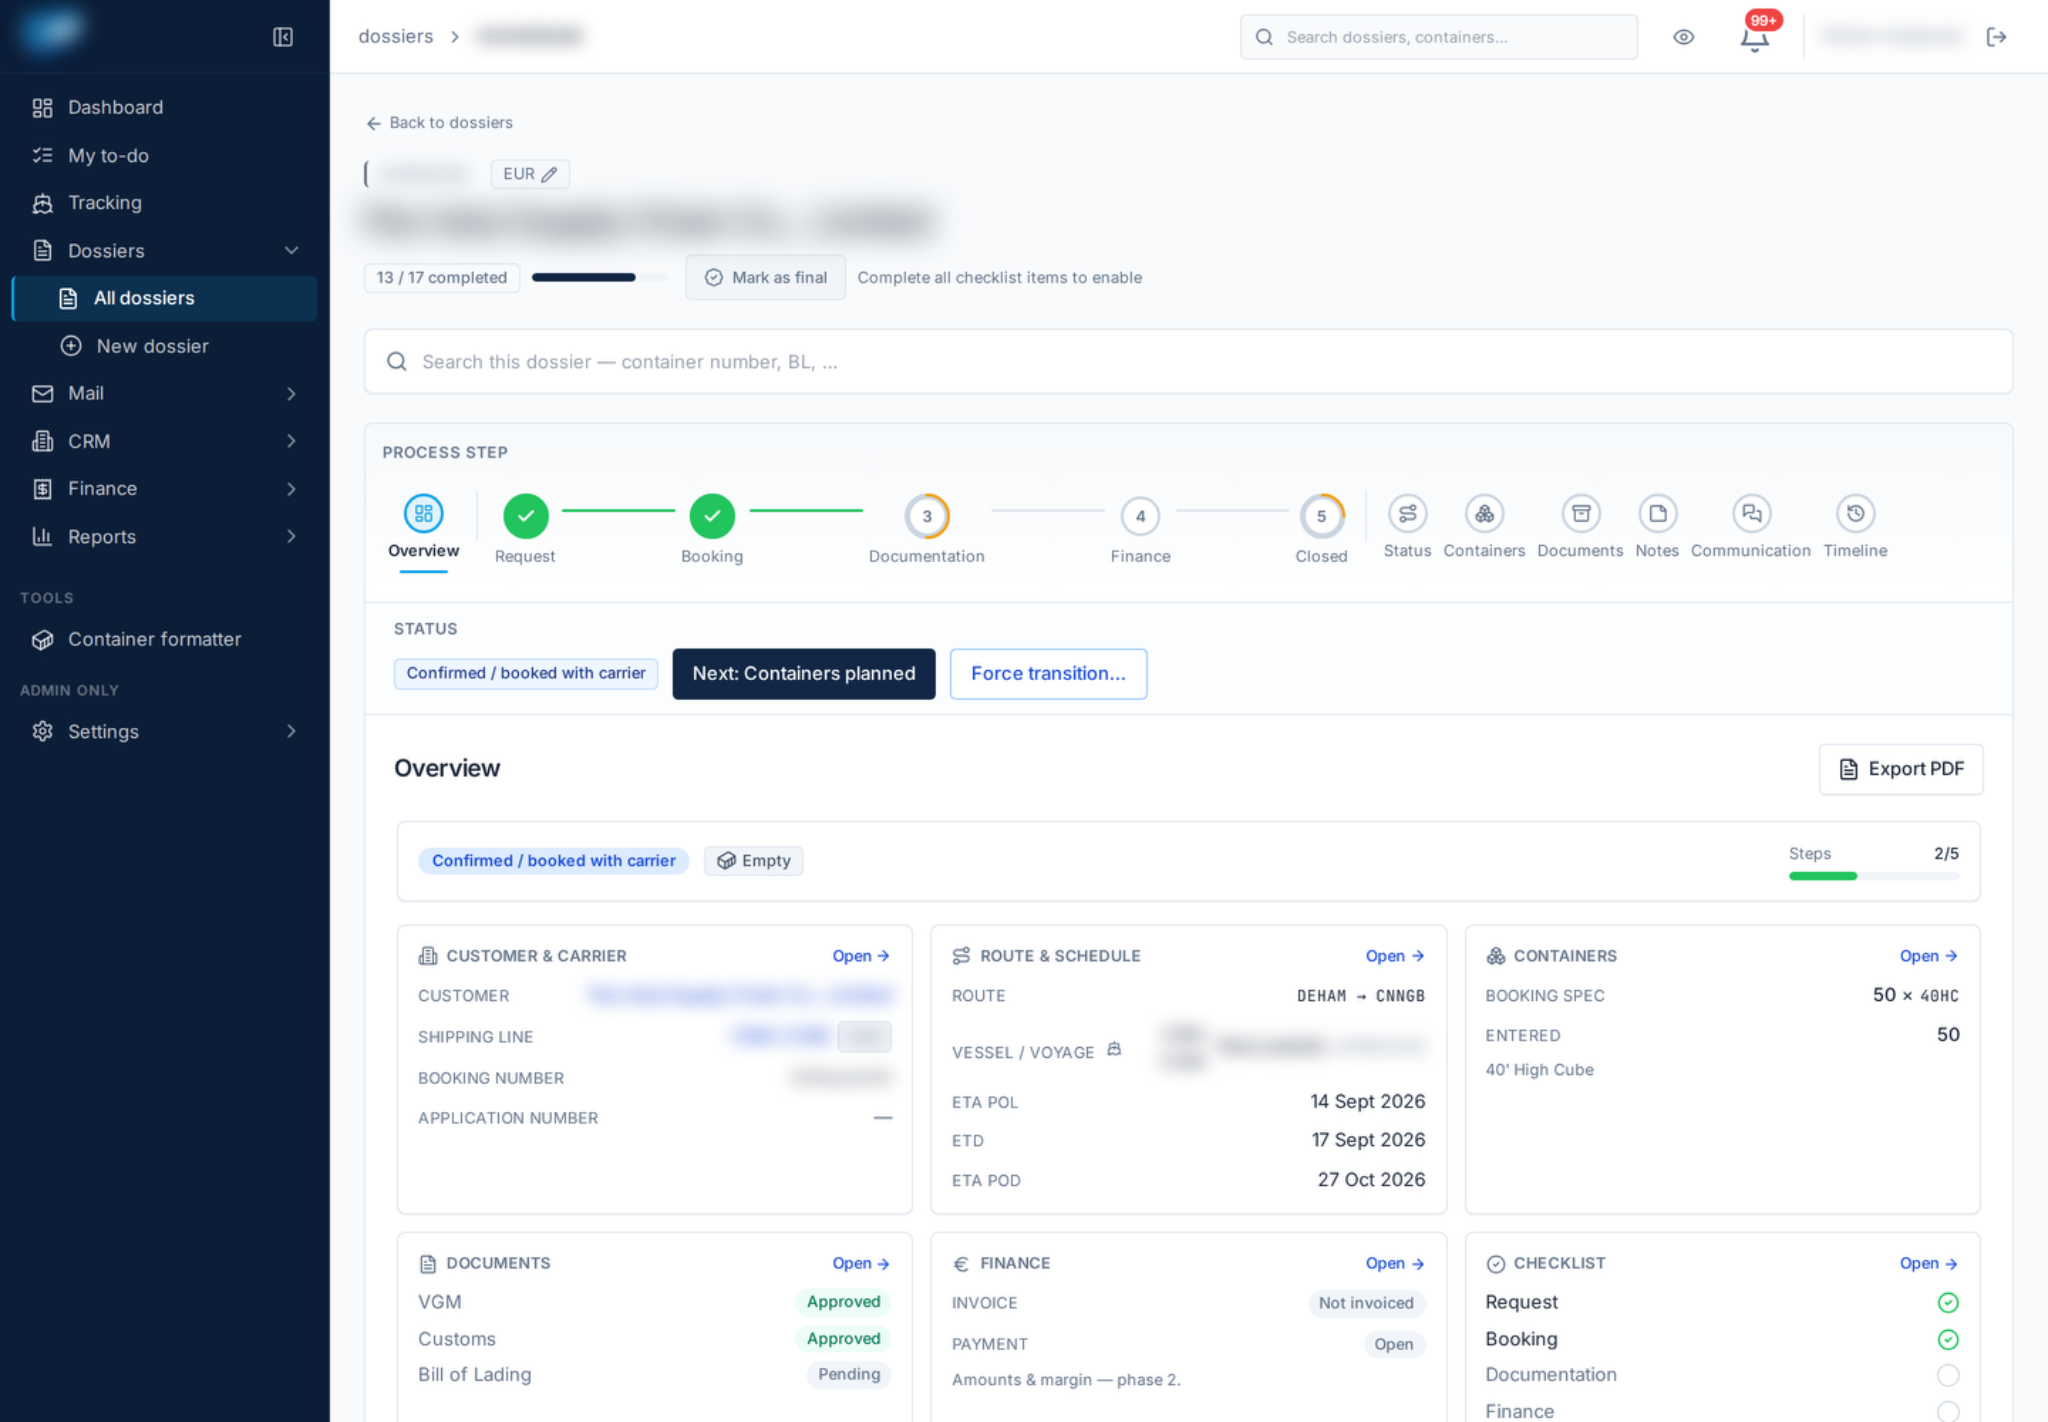Open step 5 Closed

[1321, 529]
